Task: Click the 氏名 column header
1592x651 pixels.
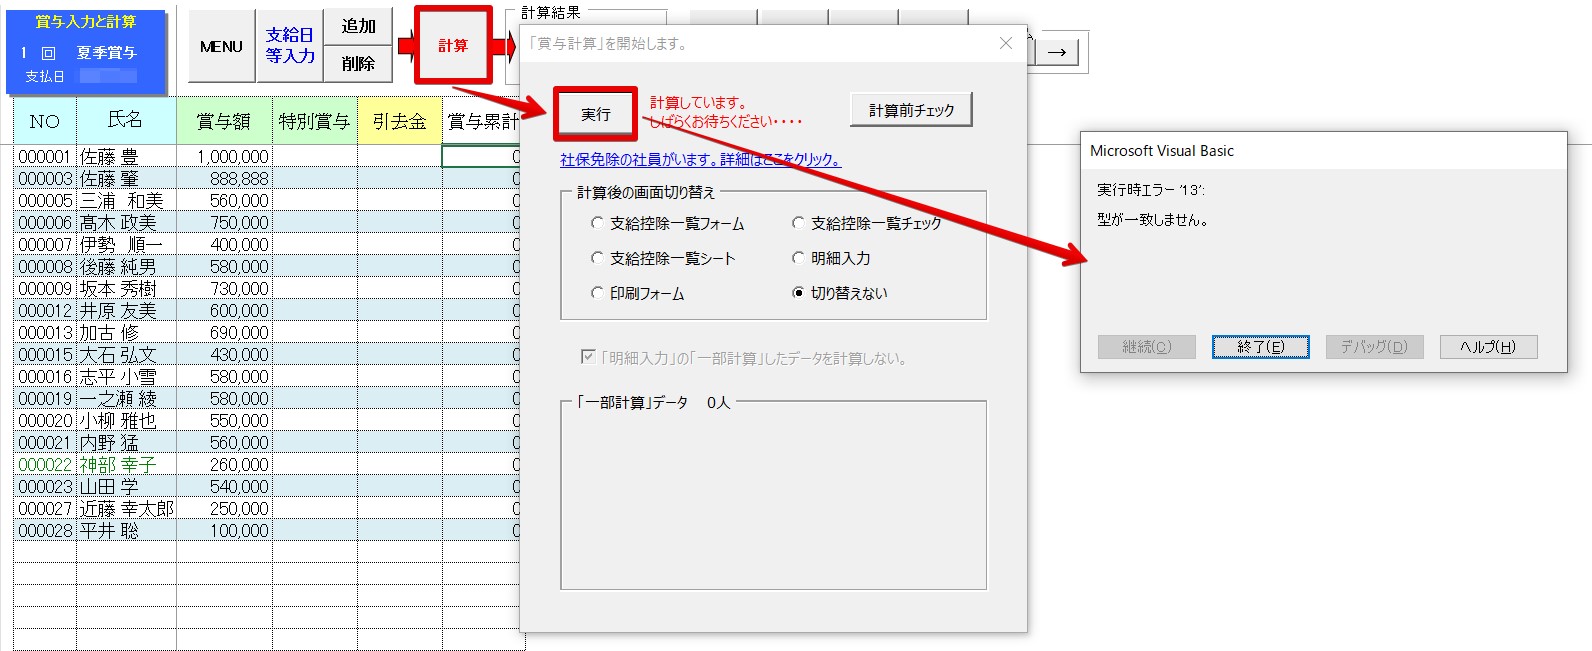Action: click(126, 121)
